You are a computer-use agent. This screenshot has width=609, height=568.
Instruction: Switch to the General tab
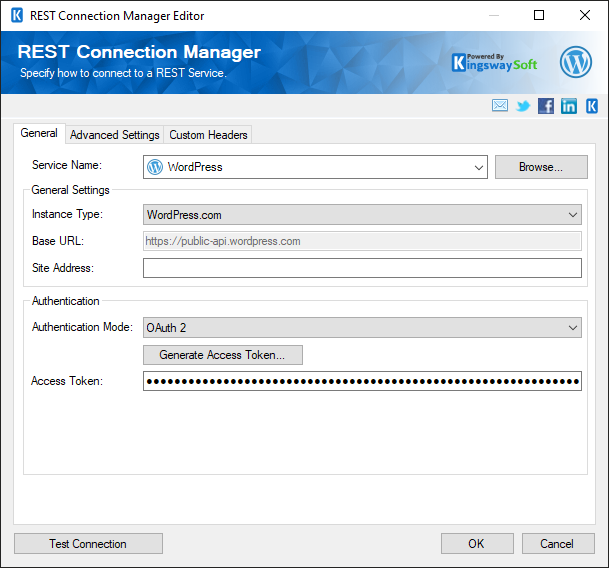click(x=39, y=133)
